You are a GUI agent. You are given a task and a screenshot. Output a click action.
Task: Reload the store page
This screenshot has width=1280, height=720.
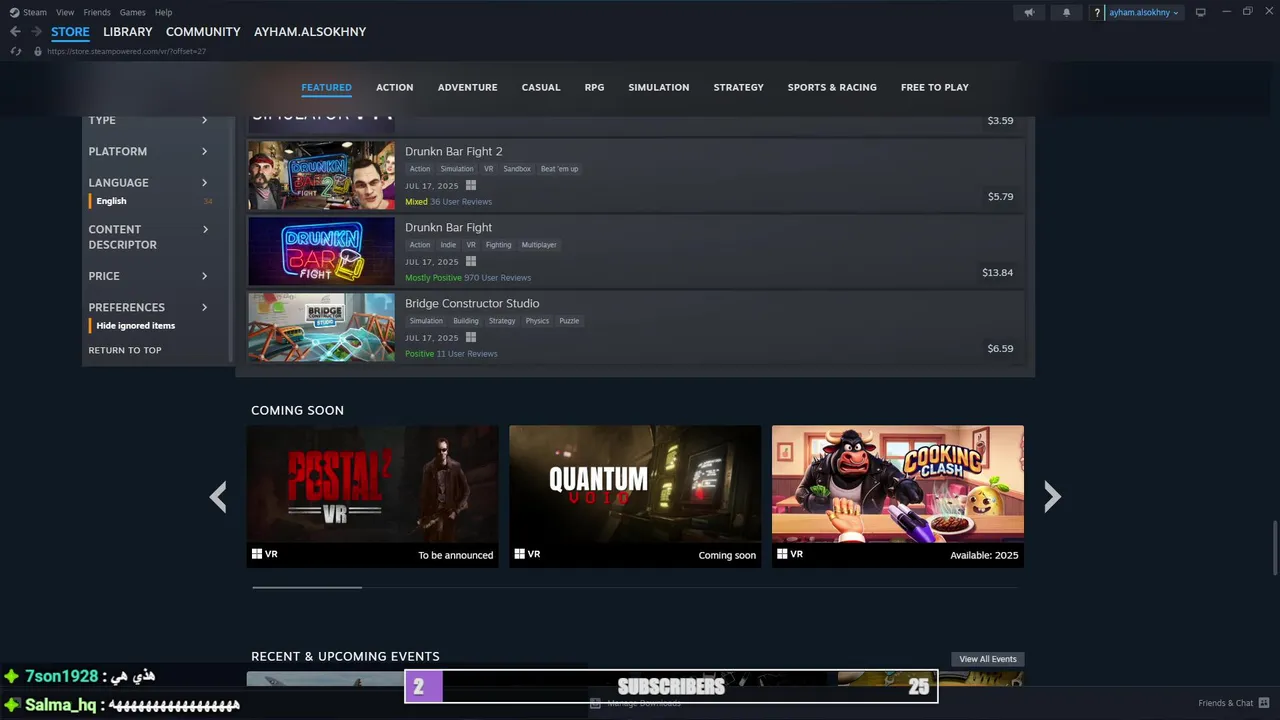pyautogui.click(x=15, y=51)
